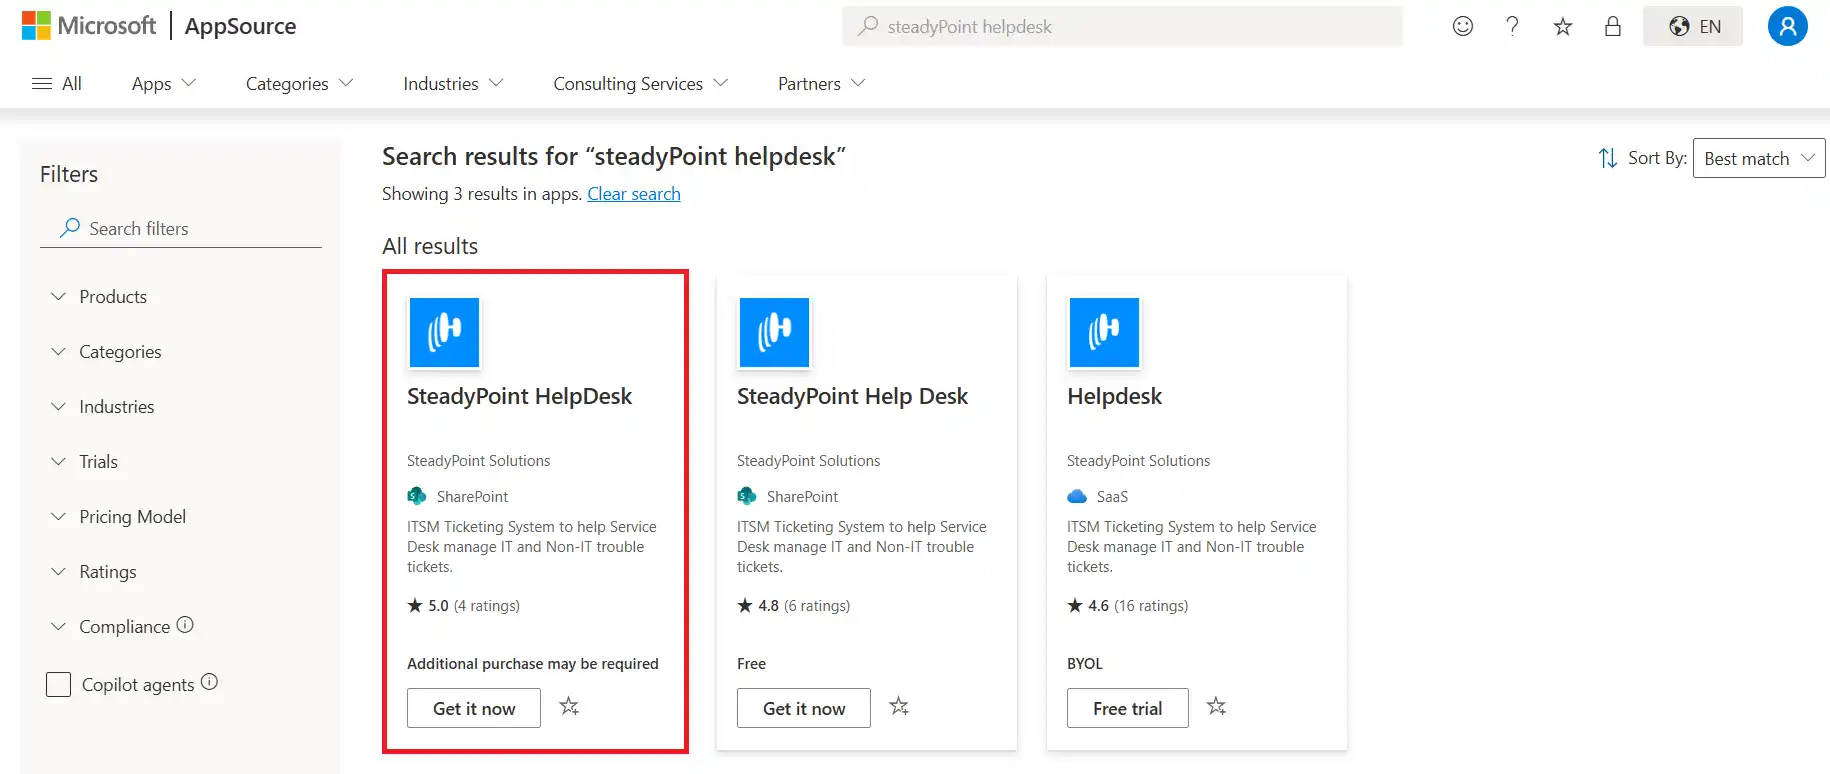Click the 4.8 (6 ratings) rating
This screenshot has width=1830, height=774.
794,606
